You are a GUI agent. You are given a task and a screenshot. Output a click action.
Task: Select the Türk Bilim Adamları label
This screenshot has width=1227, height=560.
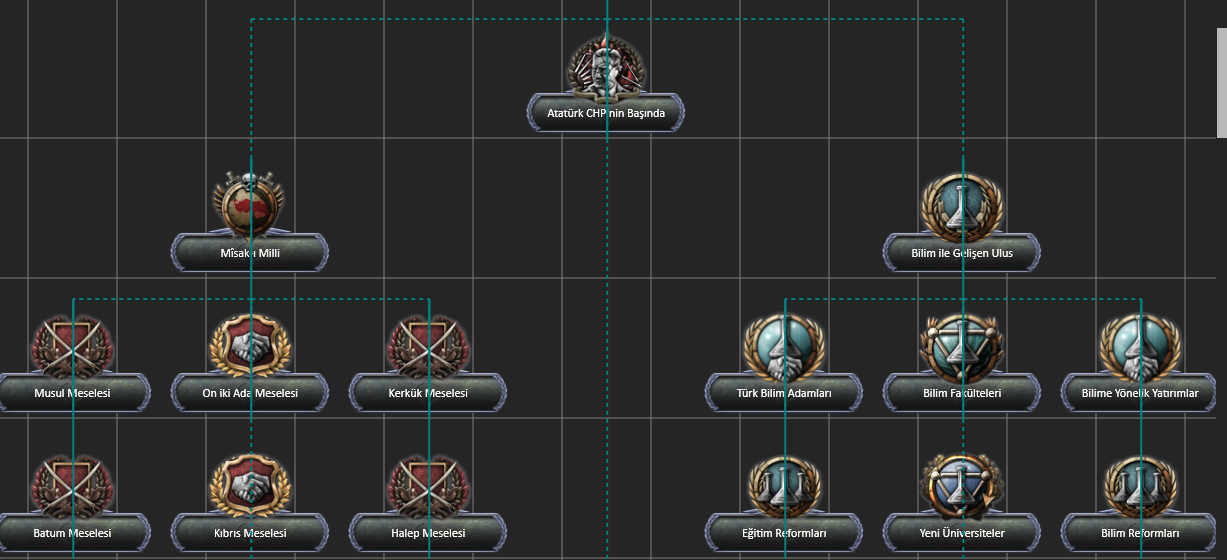click(x=784, y=393)
